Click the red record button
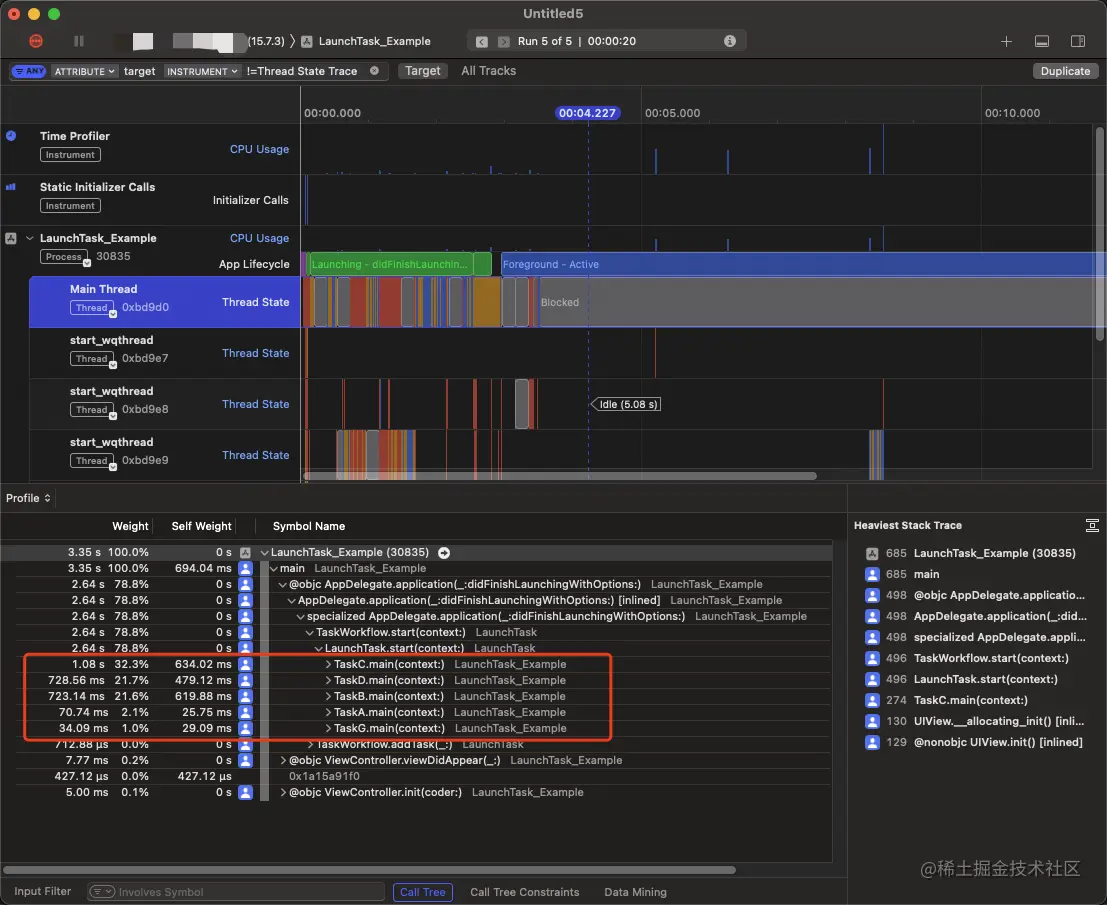Screen dimensions: 1107x905 (x=36, y=41)
